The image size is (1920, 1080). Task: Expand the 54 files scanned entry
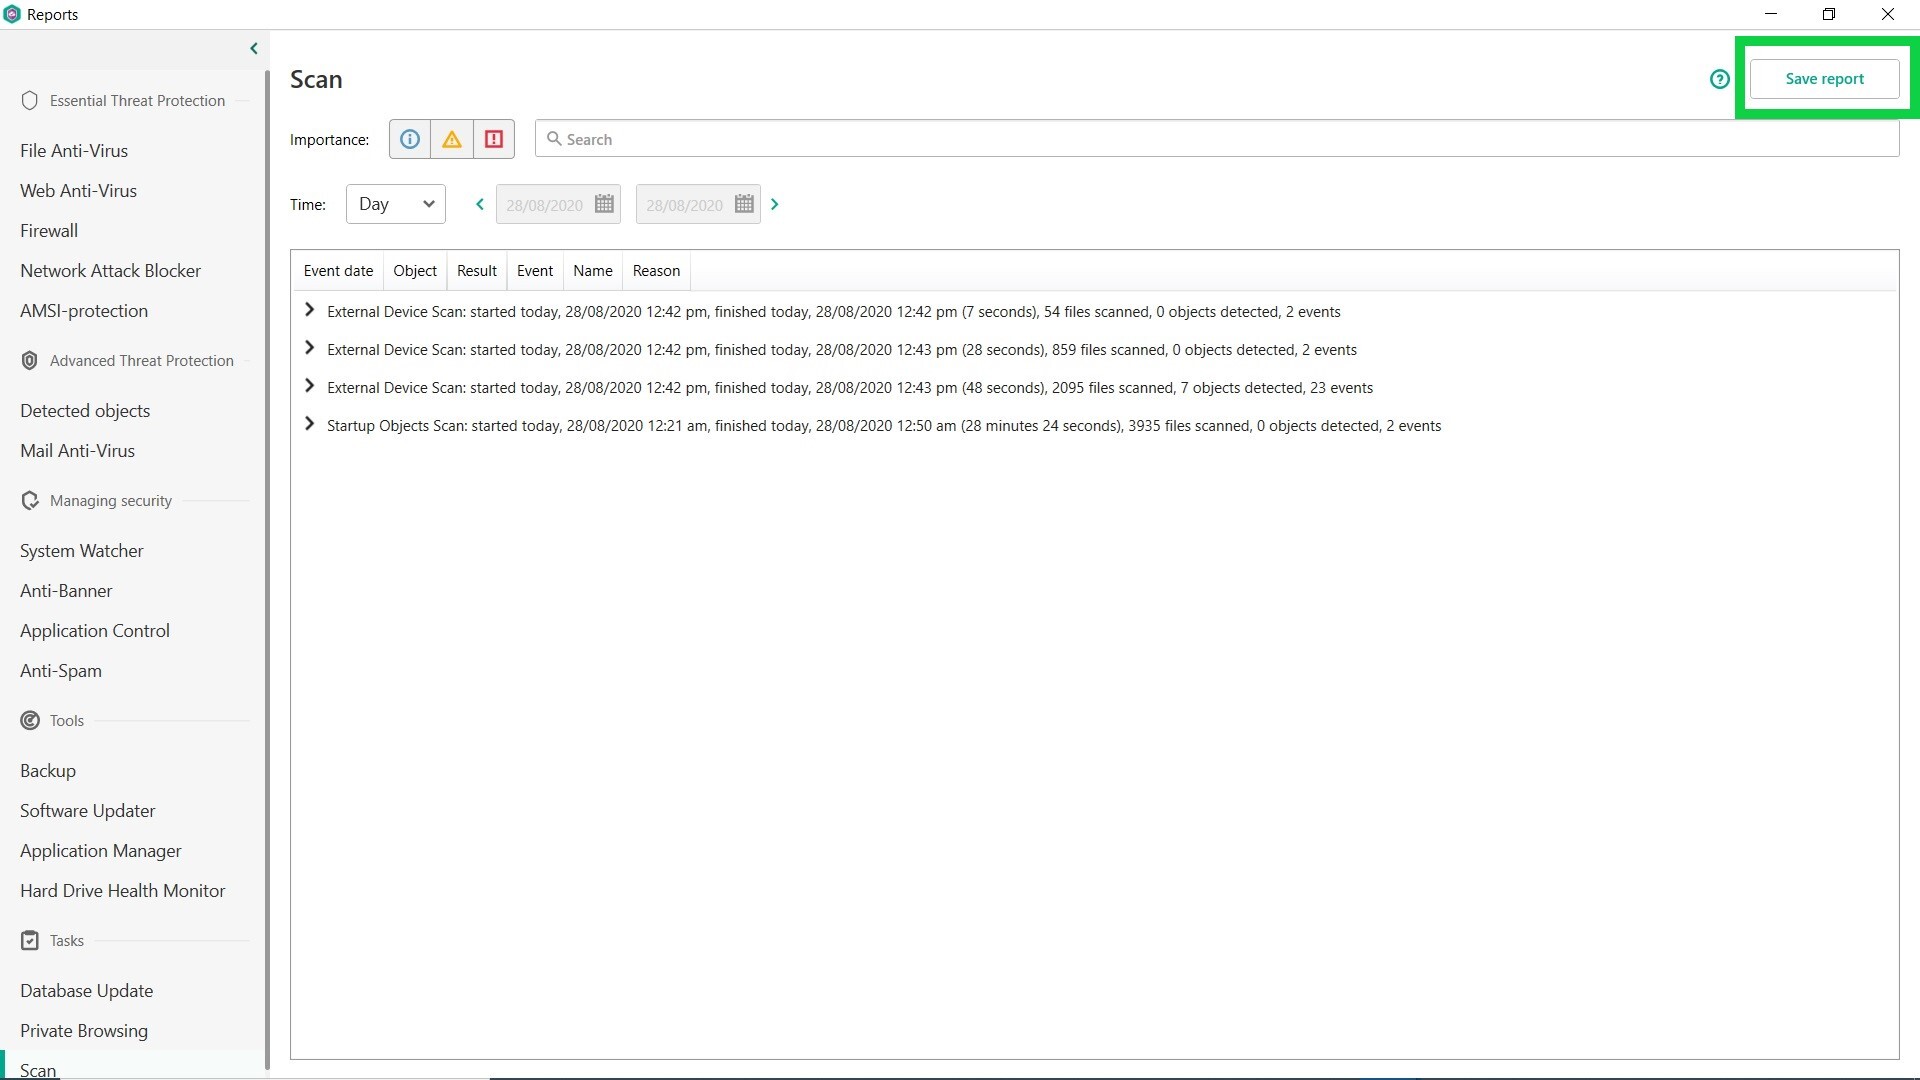click(309, 310)
